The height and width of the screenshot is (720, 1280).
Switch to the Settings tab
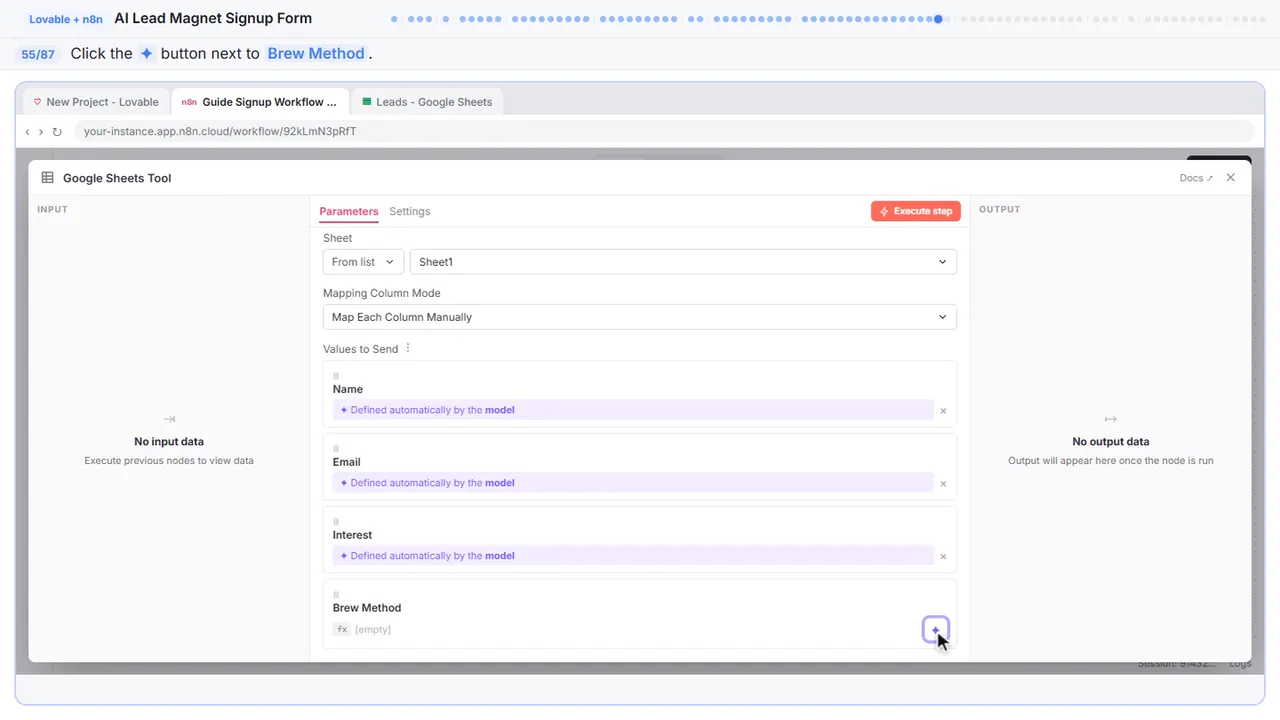[x=410, y=212]
